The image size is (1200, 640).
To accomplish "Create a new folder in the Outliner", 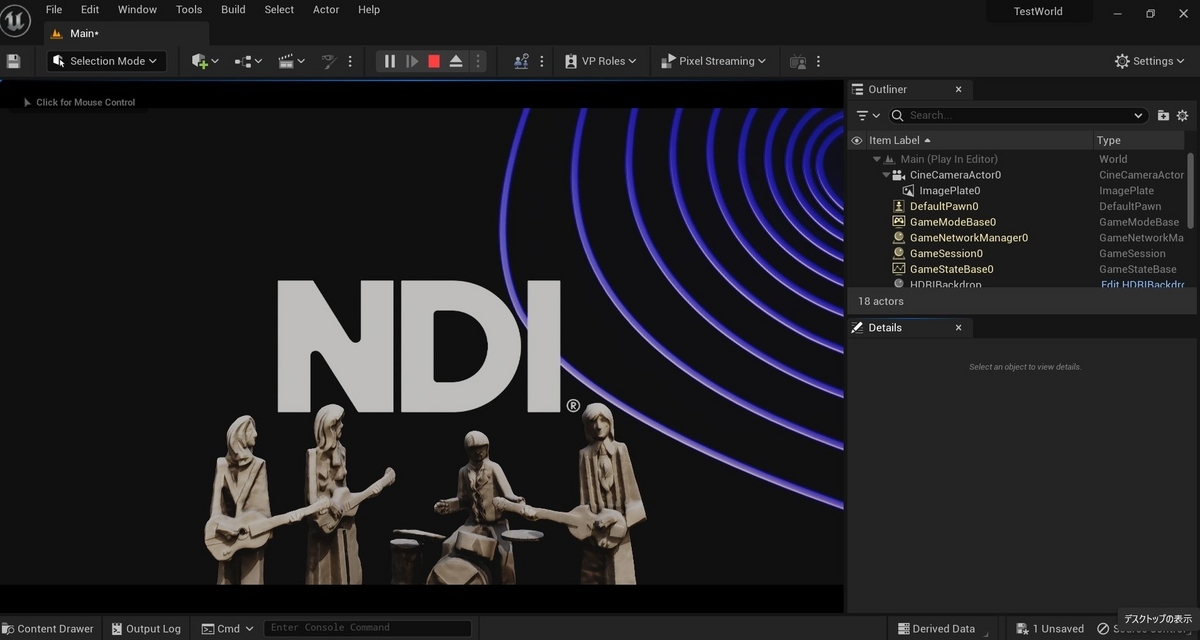I will pos(1163,115).
